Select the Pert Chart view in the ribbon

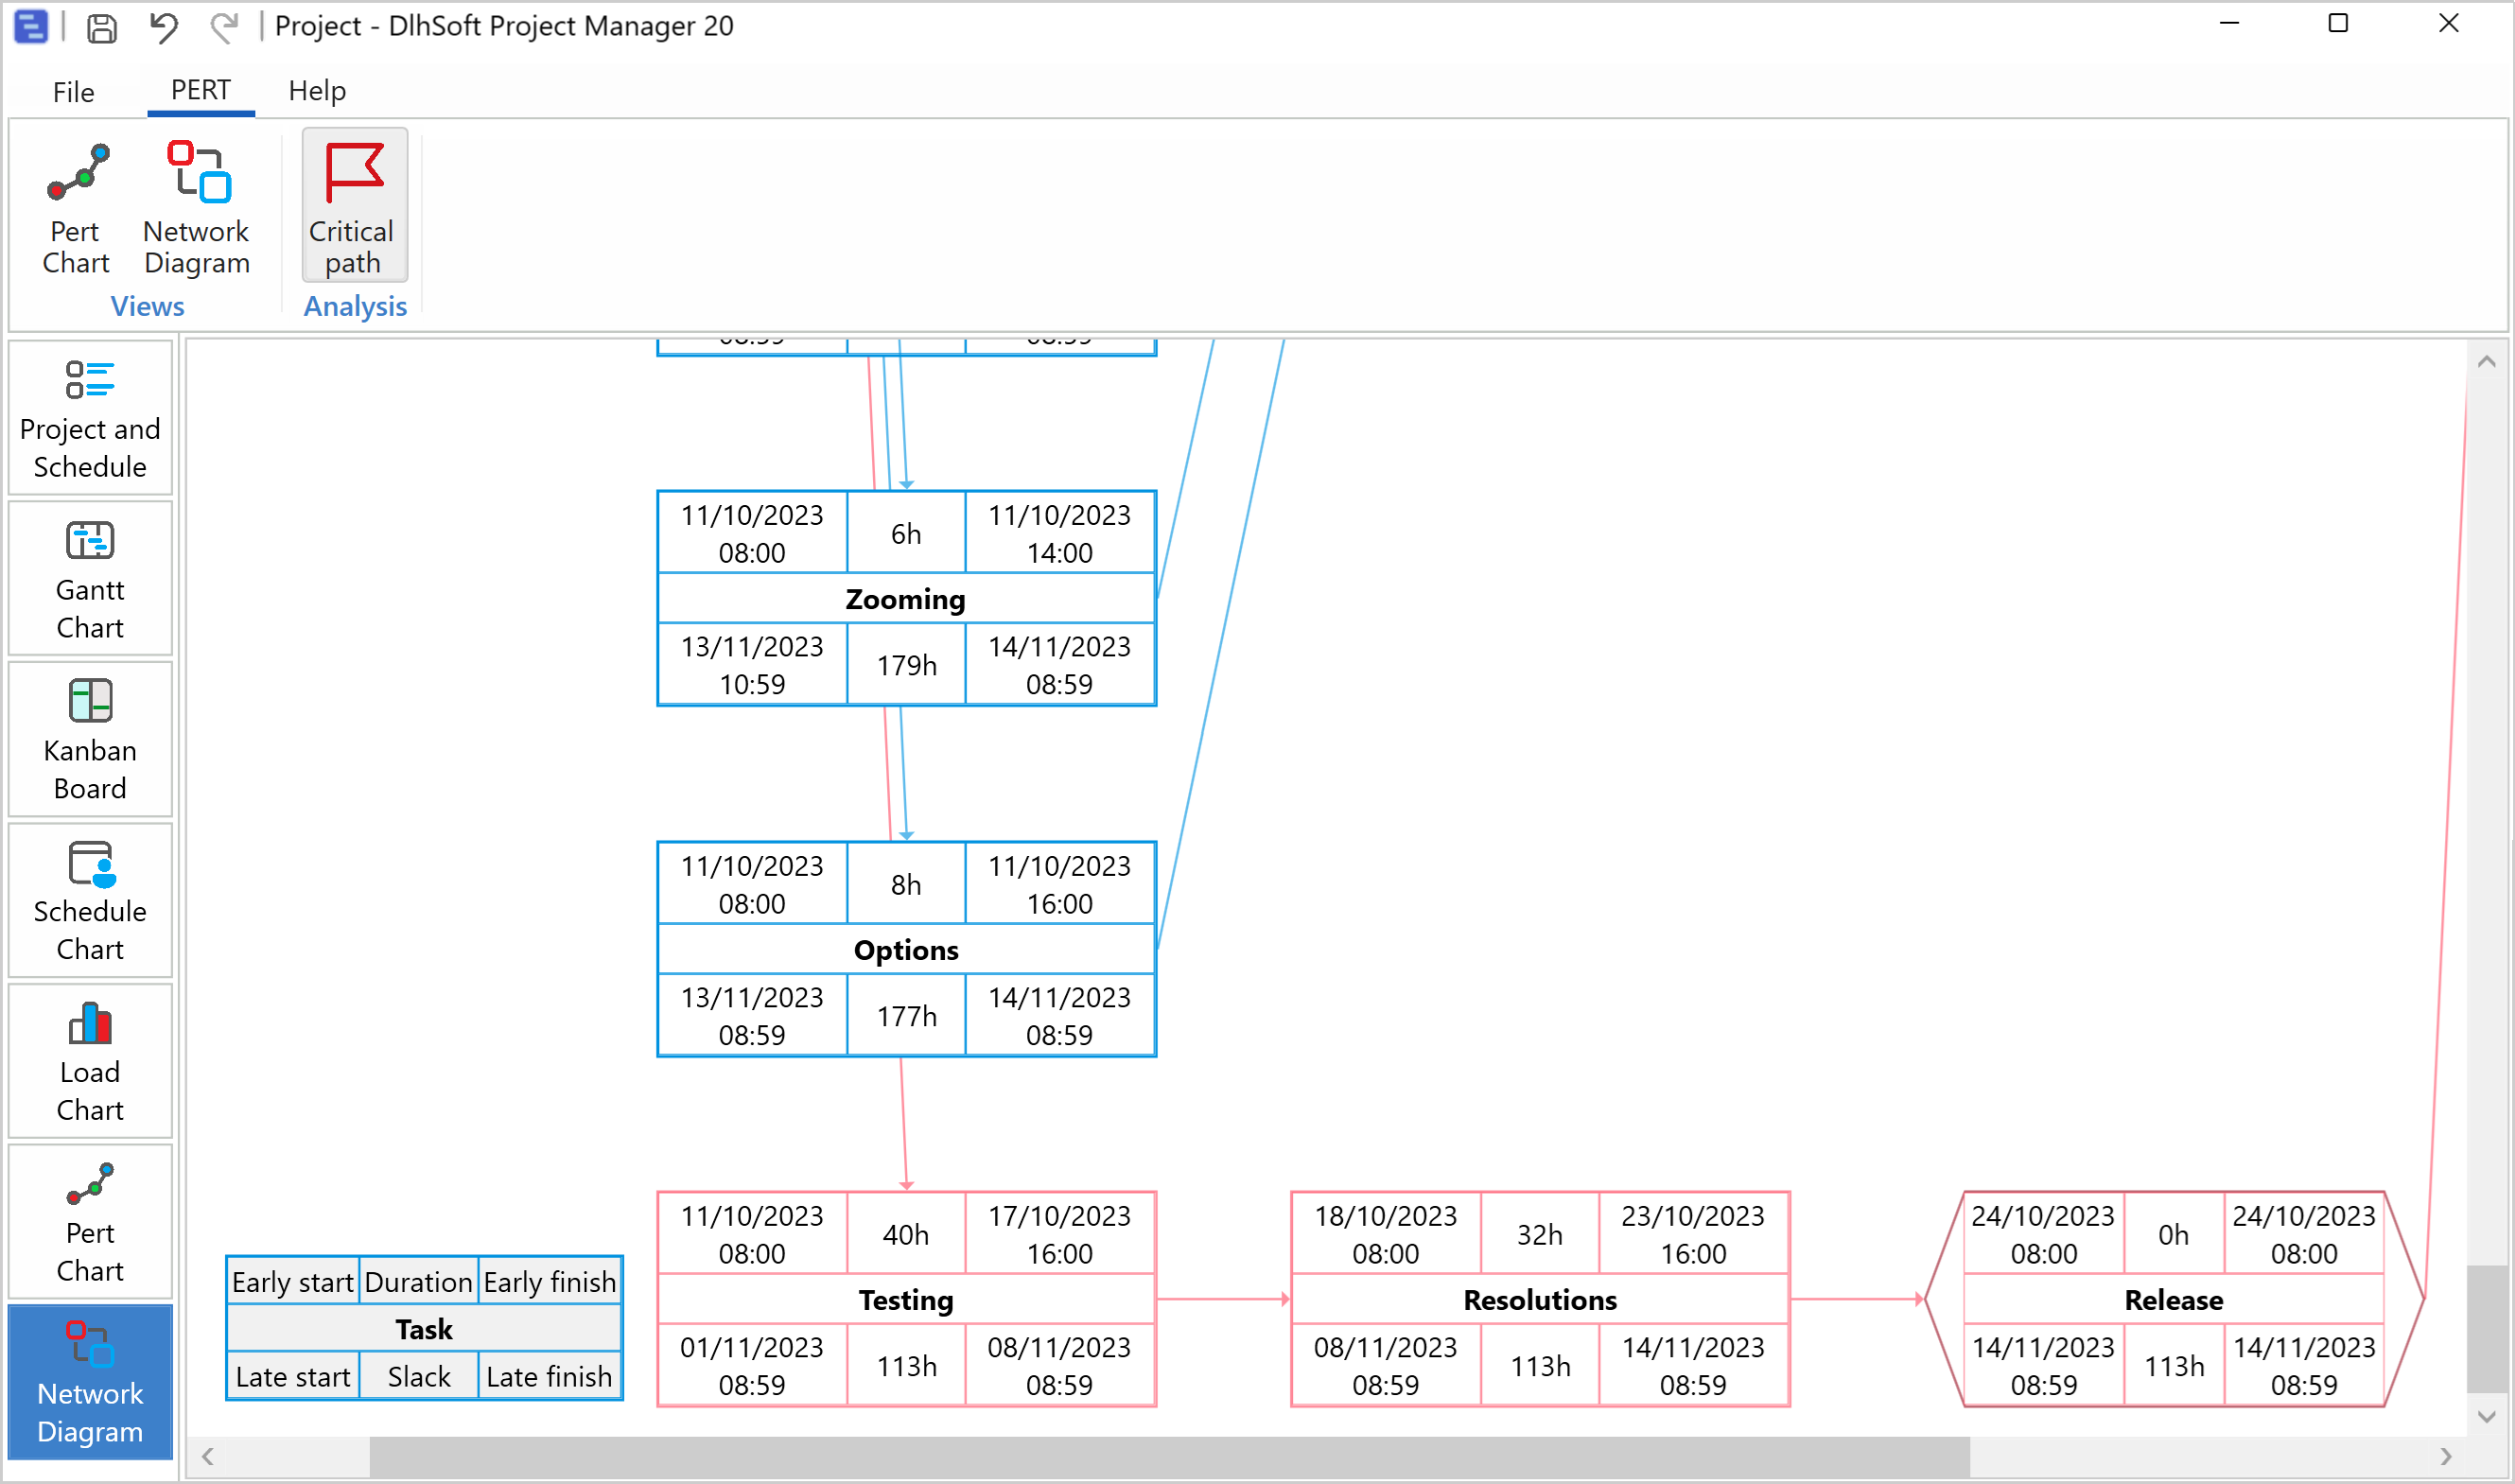coord(74,210)
